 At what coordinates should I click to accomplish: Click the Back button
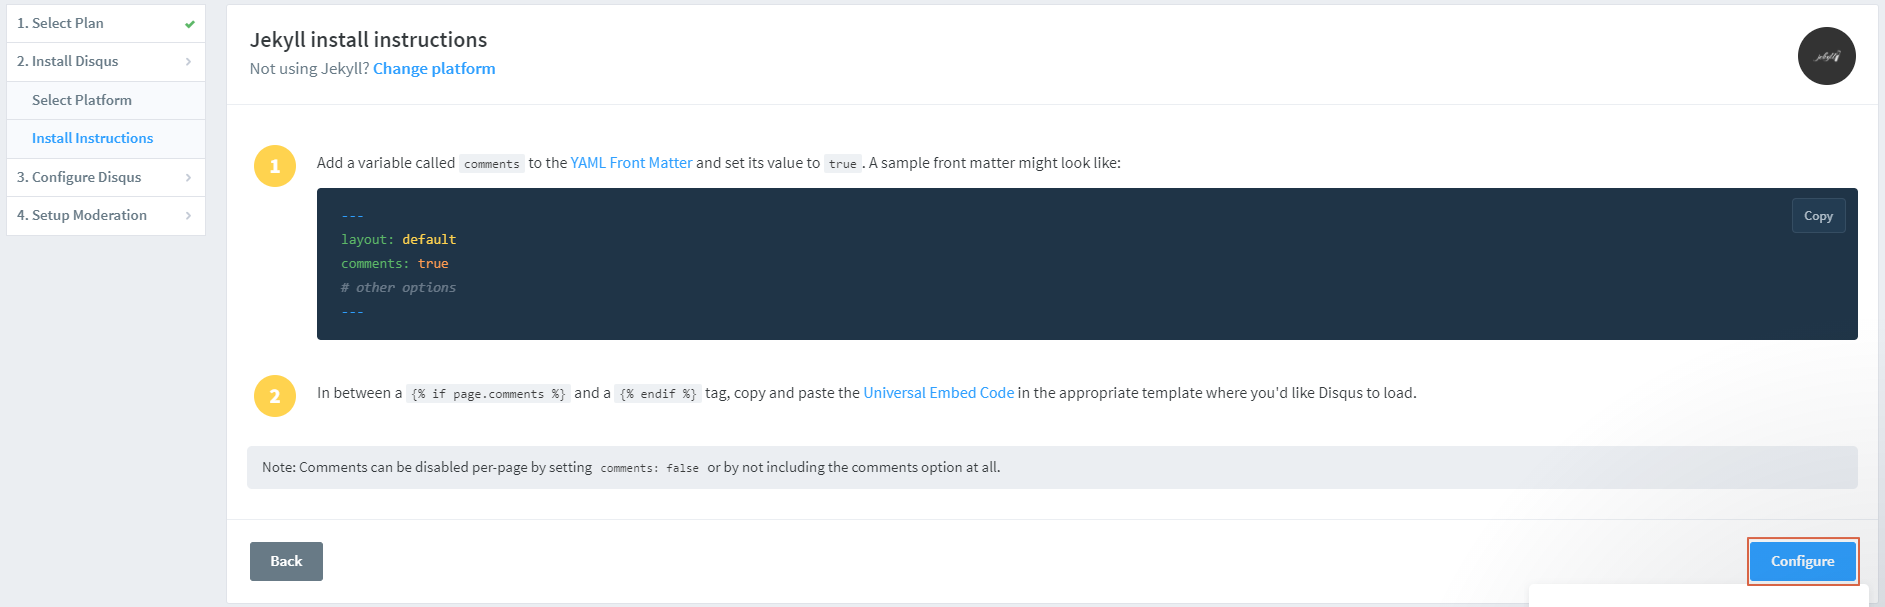click(286, 561)
